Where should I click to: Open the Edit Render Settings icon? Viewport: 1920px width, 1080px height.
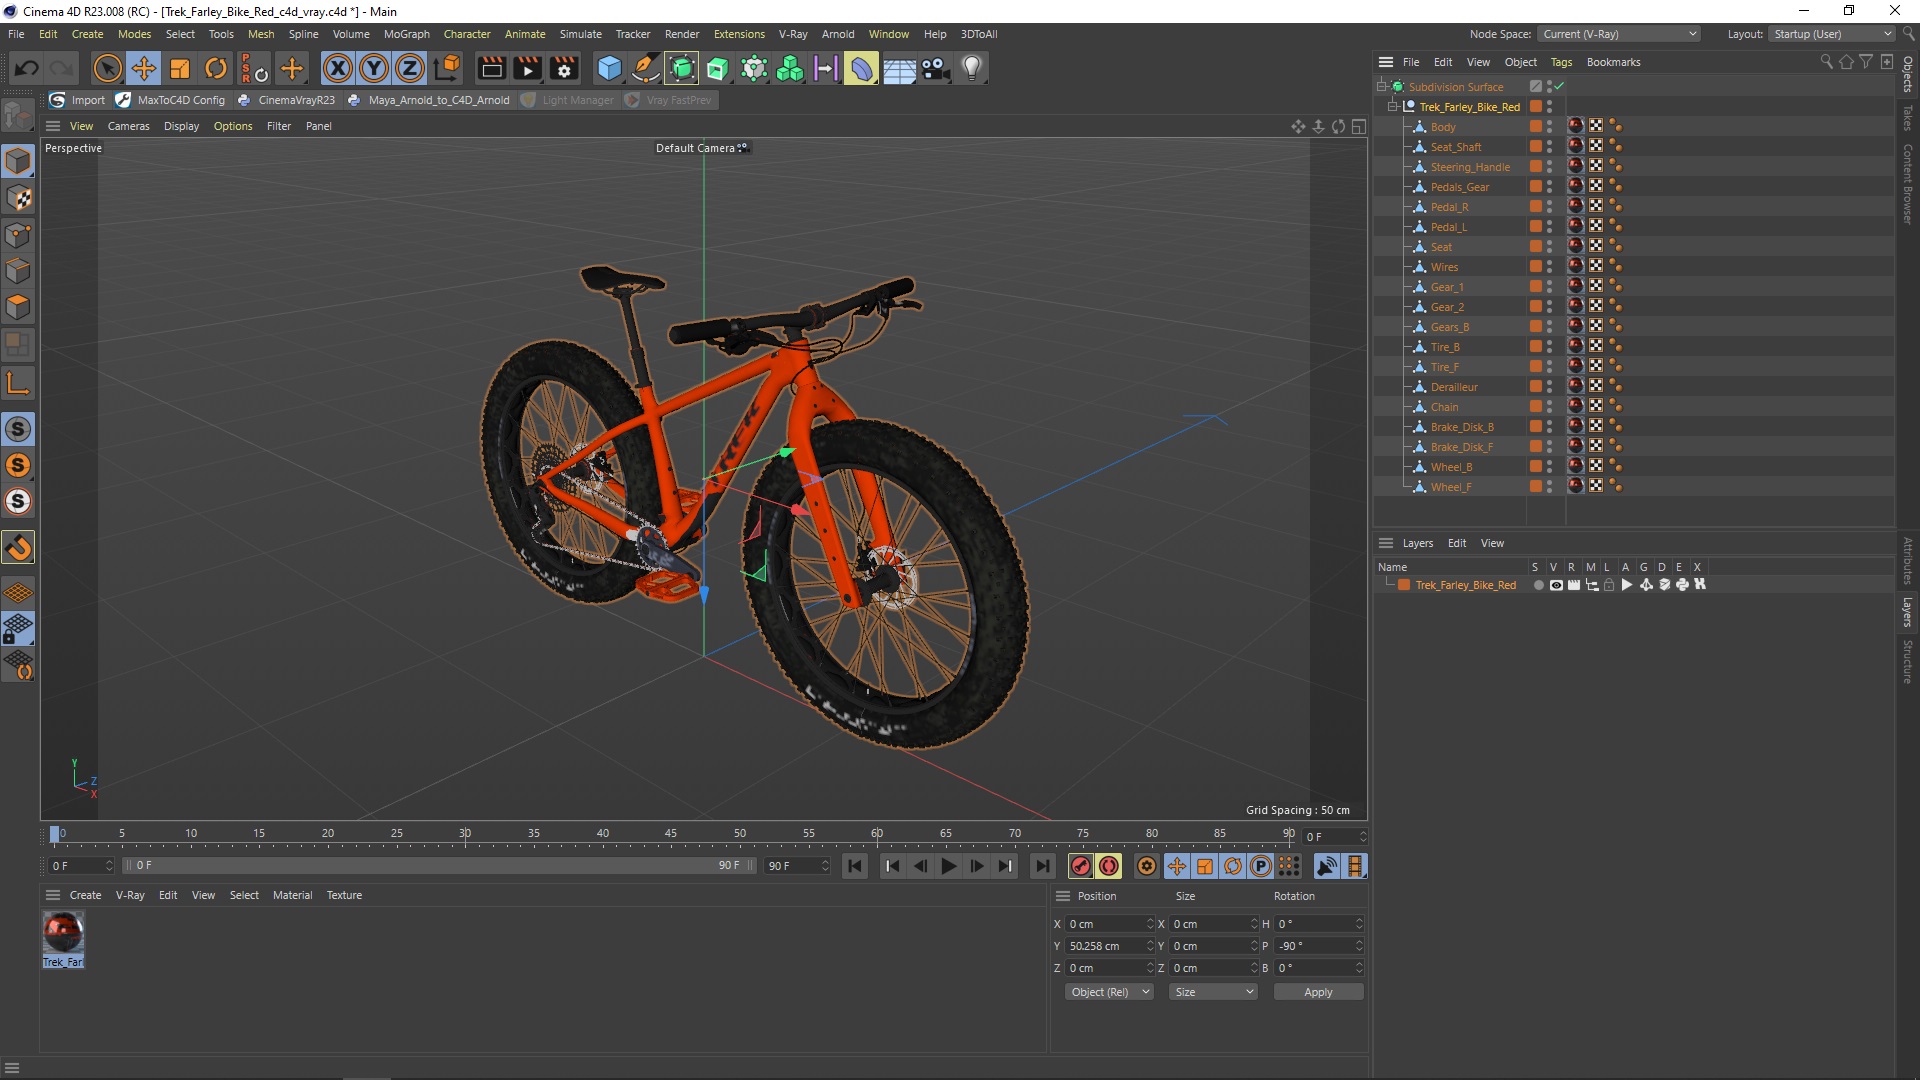tap(564, 69)
